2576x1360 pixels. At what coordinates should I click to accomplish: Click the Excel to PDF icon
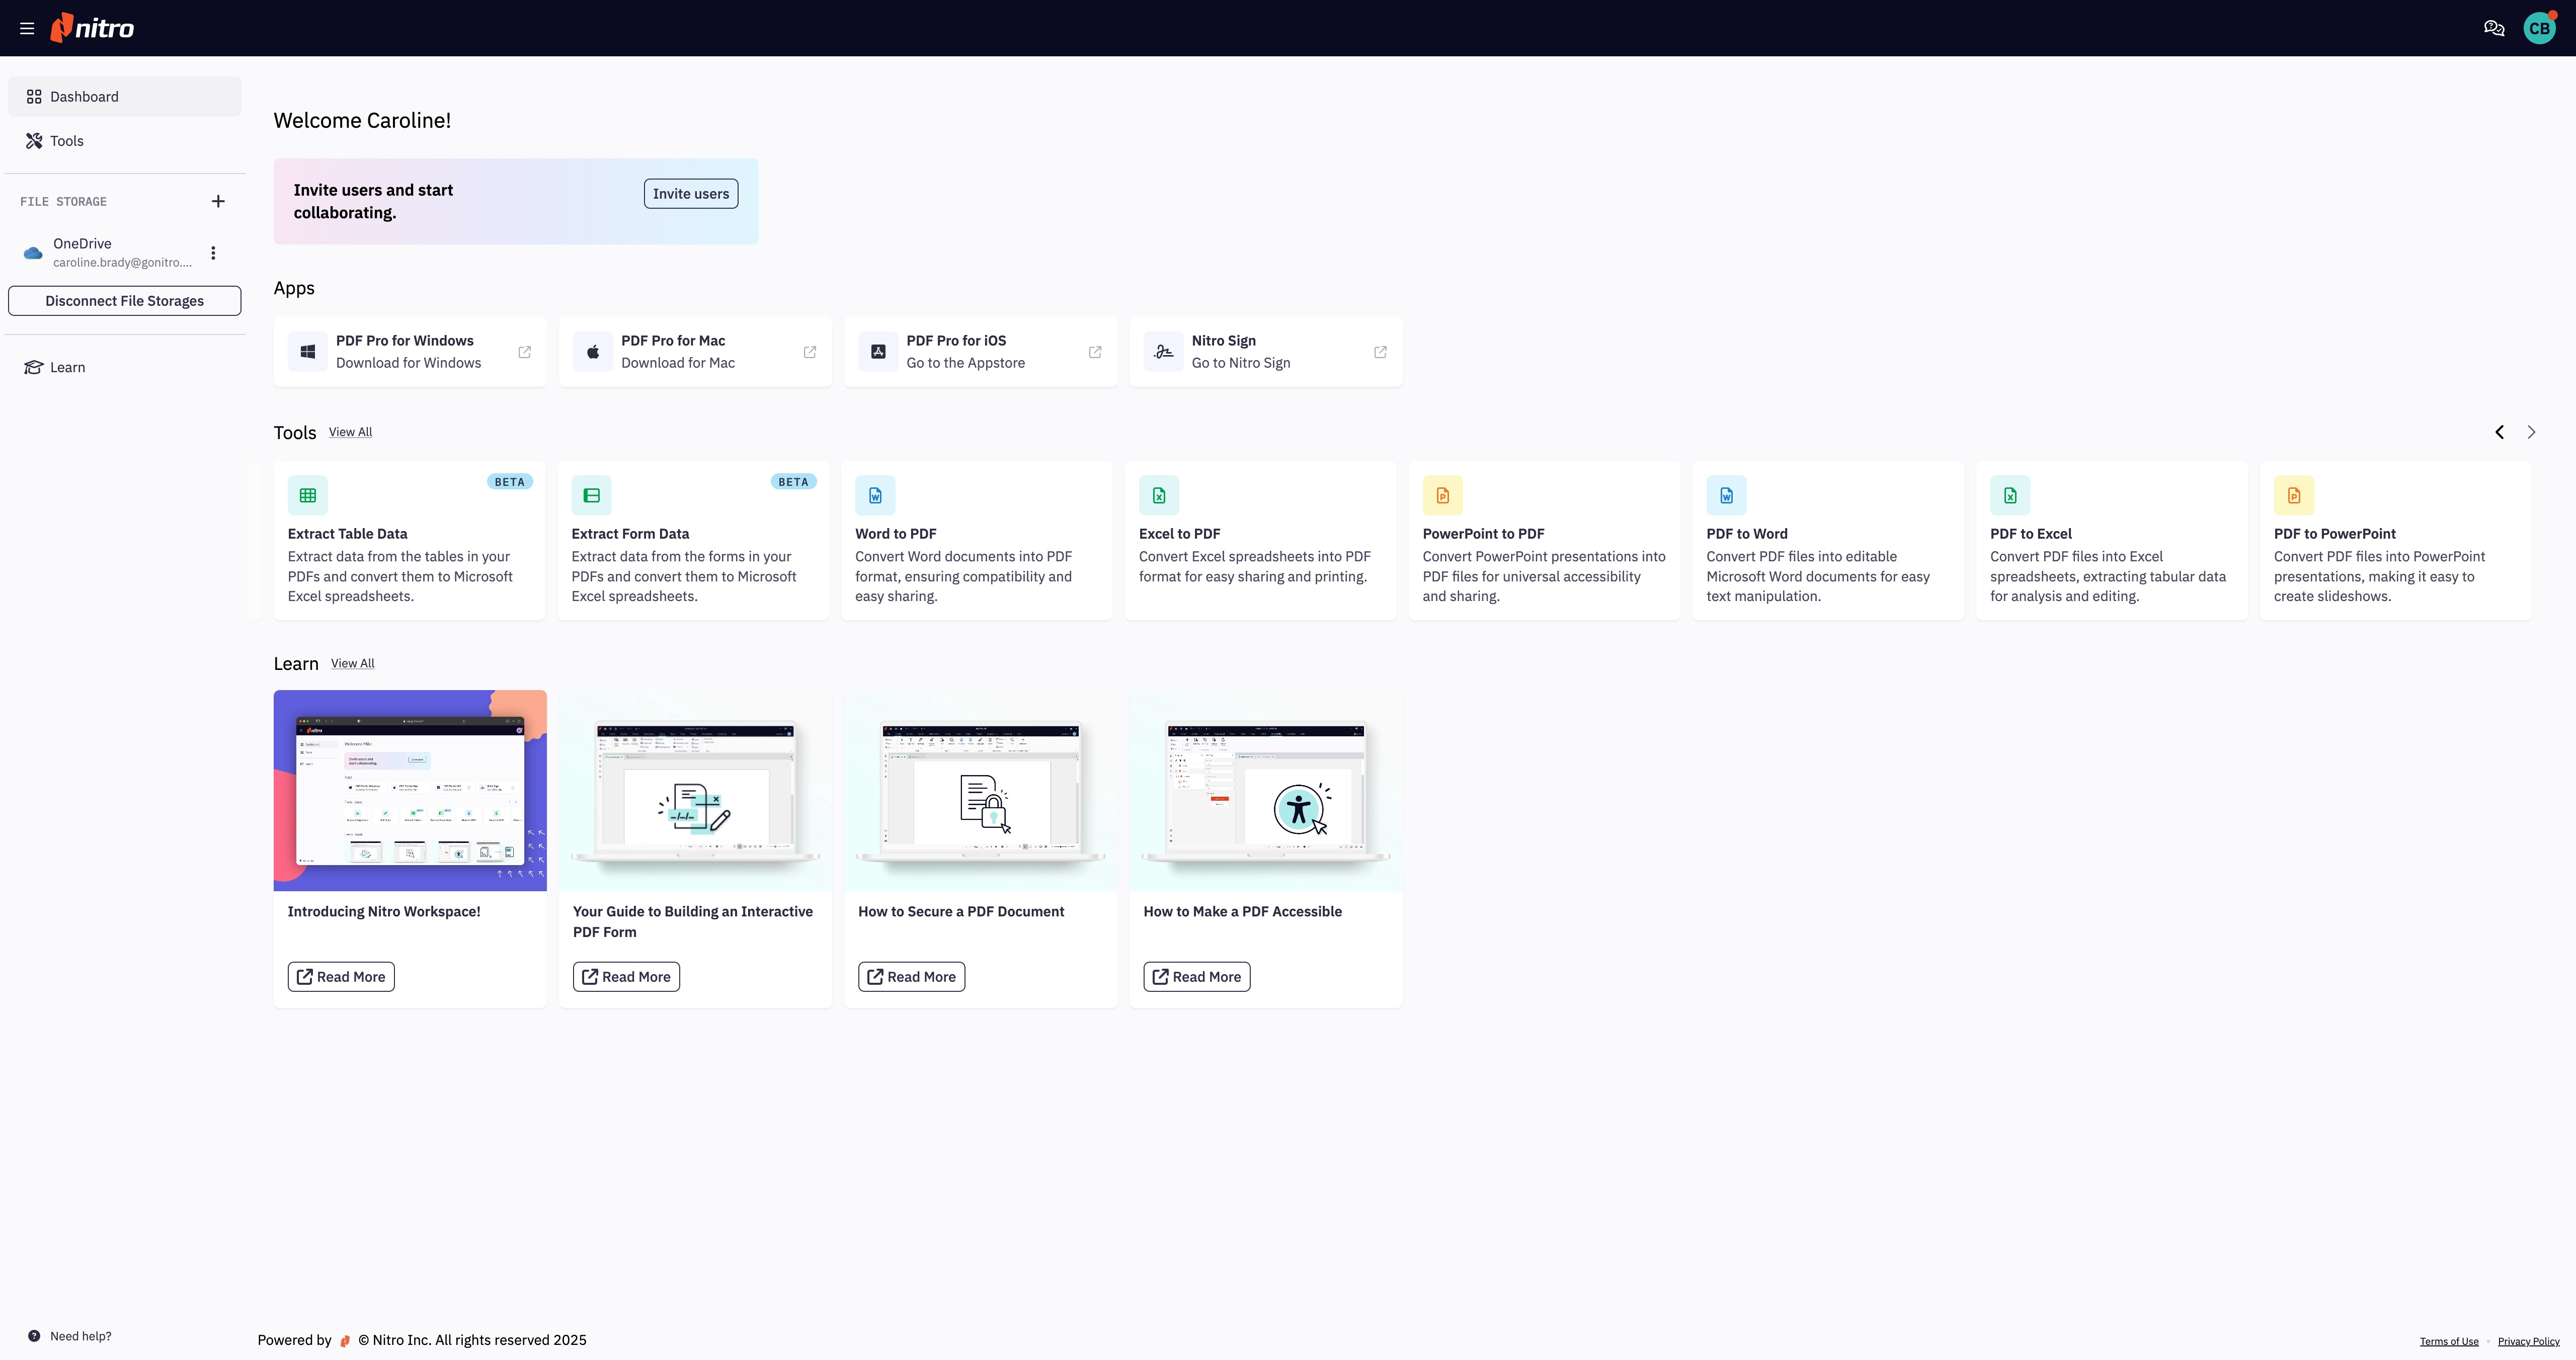point(1159,495)
